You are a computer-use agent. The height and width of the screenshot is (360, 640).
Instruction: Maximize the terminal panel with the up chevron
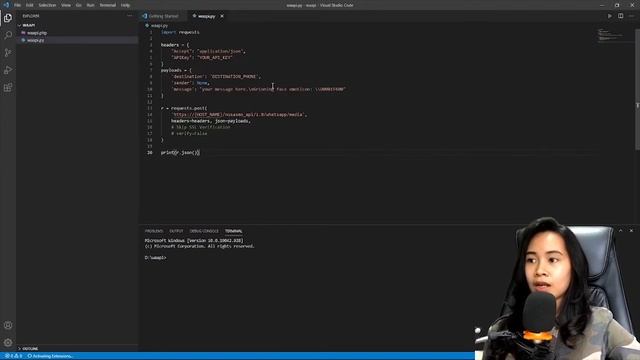620,231
